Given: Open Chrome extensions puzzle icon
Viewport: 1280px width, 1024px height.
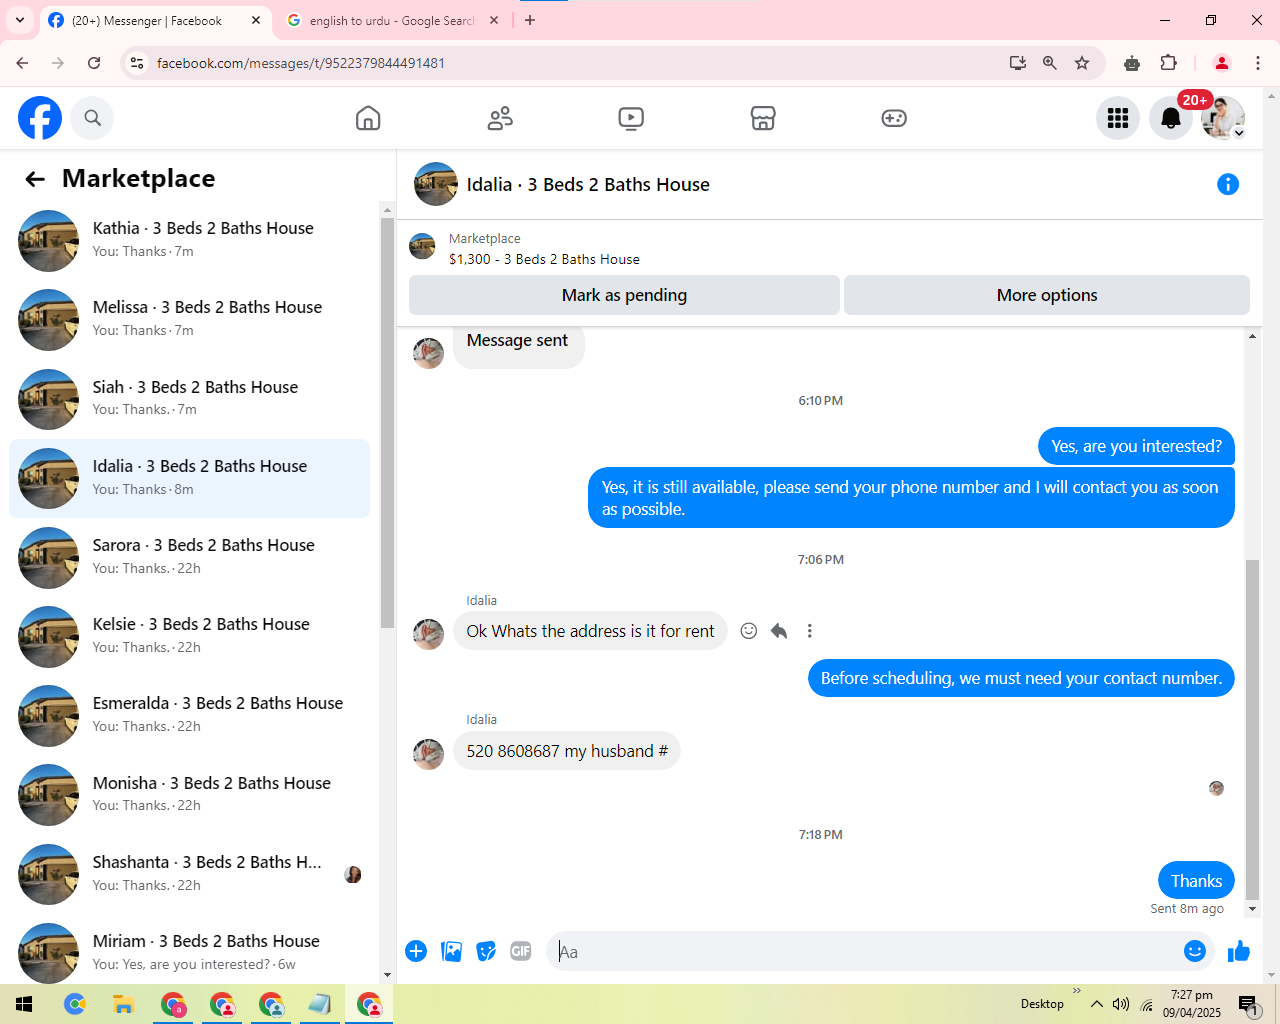Looking at the screenshot, I should [1168, 63].
